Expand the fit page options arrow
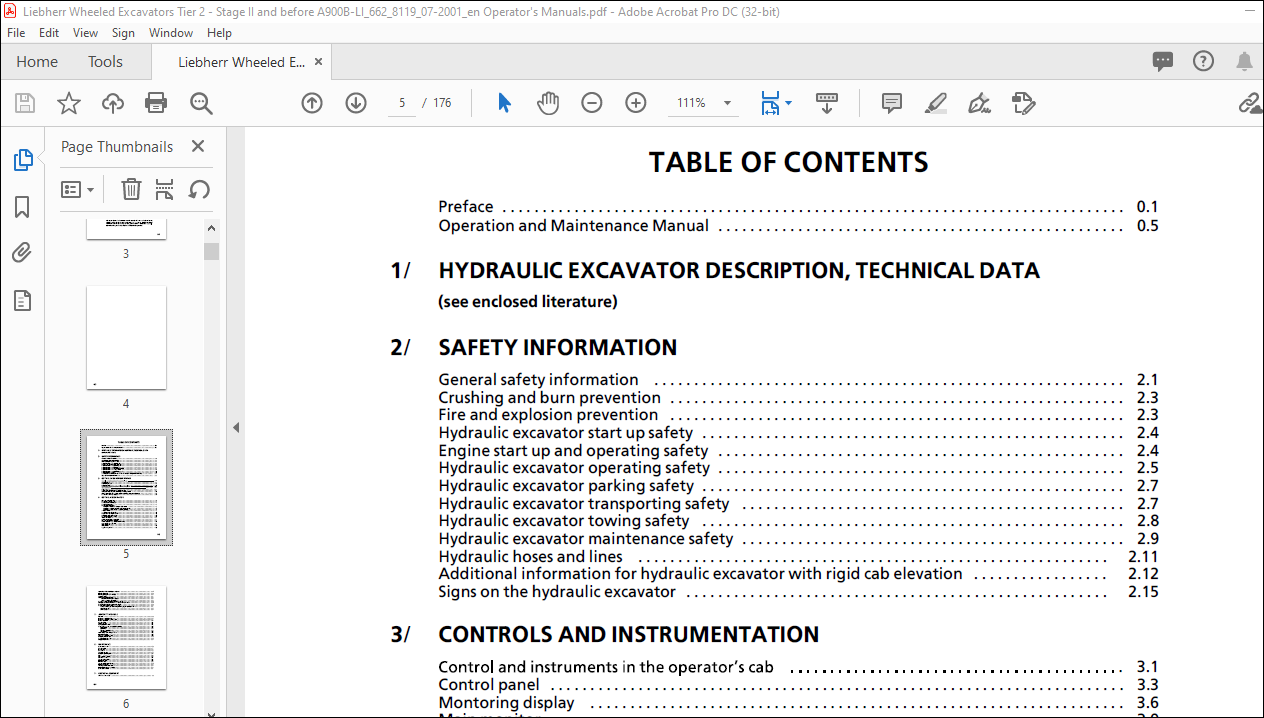 click(788, 103)
